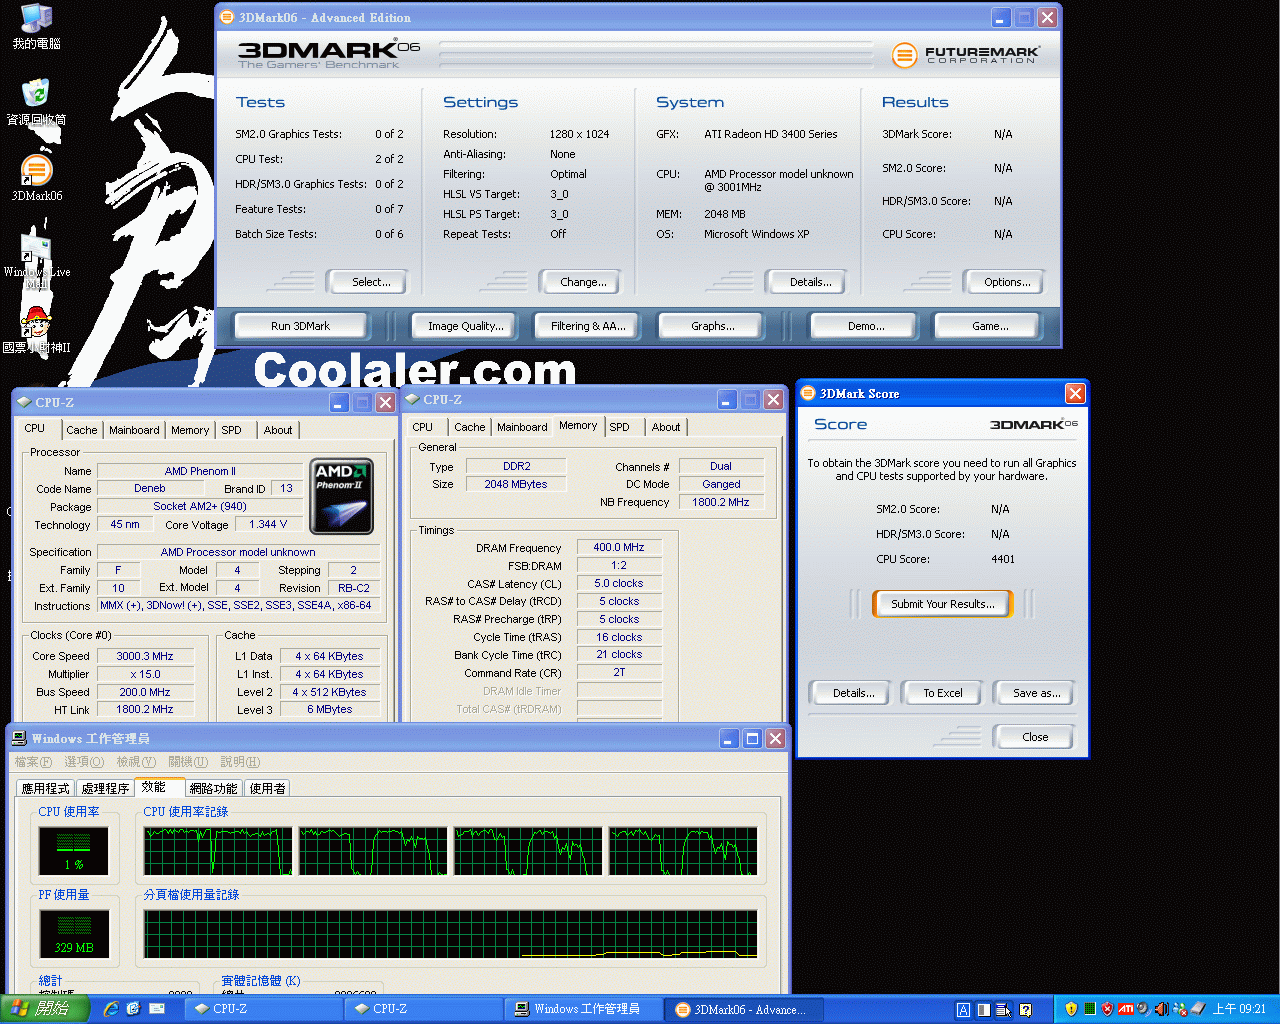The width and height of the screenshot is (1280, 1024).
Task: Open 網路功能 tab in Task Manager
Action: click(x=214, y=788)
